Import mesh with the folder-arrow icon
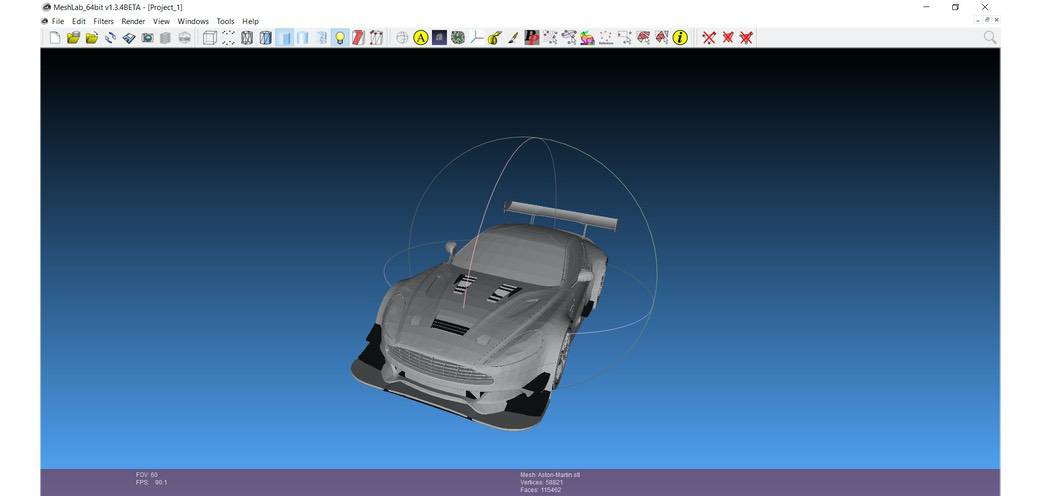Image resolution: width=1040 pixels, height=496 pixels. coord(92,38)
